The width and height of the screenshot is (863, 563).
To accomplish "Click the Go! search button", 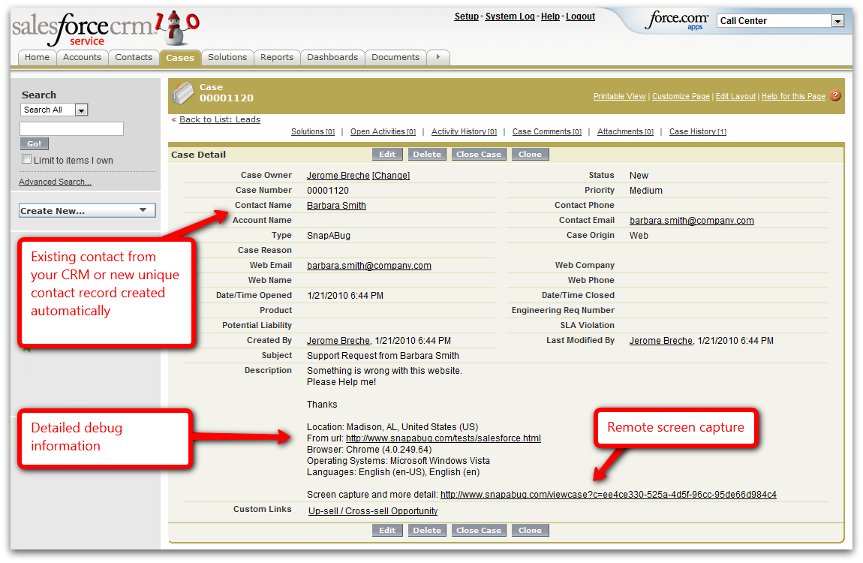I will point(34,144).
